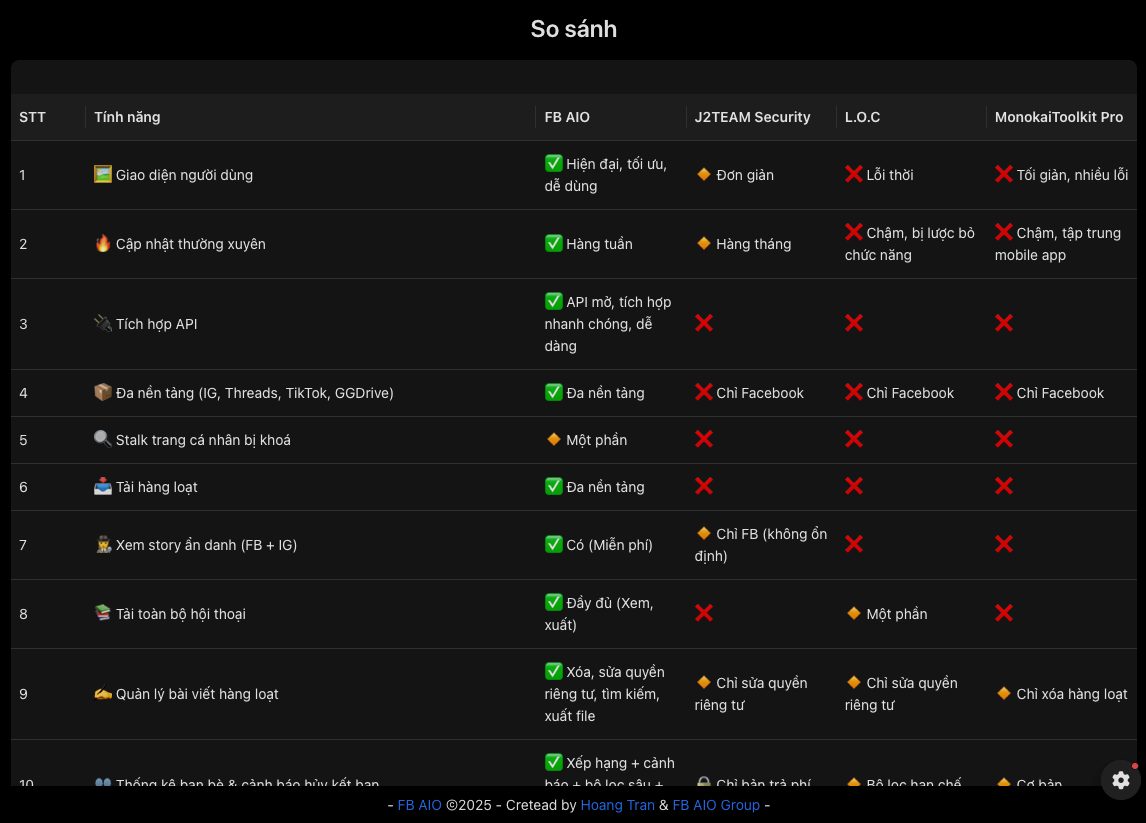
Task: Click the detective icon beside Xem story ẩn danh
Action: [x=103, y=545]
